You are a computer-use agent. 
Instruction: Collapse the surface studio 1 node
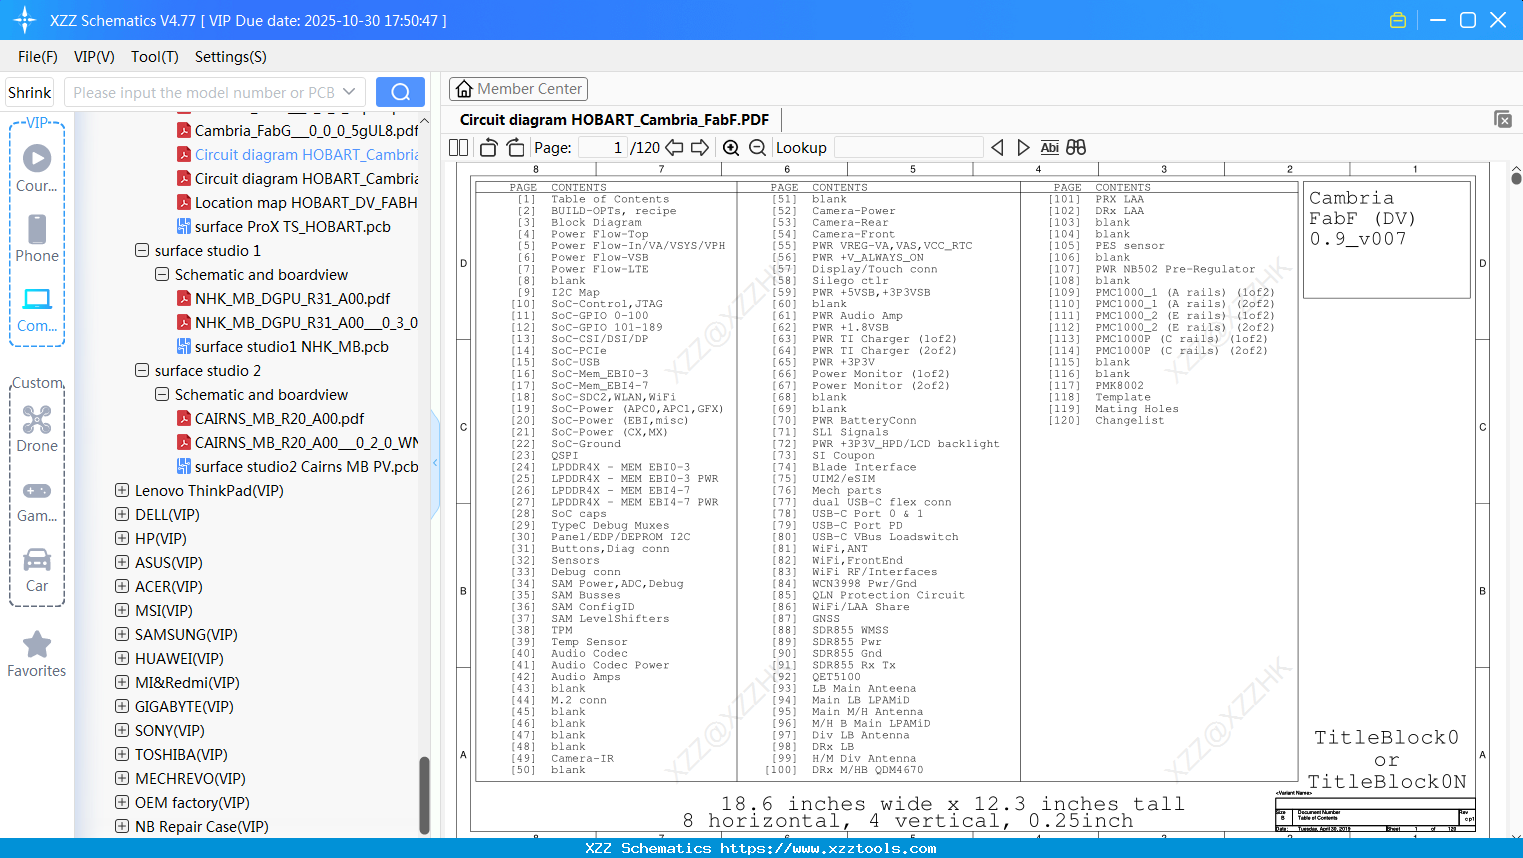click(142, 250)
